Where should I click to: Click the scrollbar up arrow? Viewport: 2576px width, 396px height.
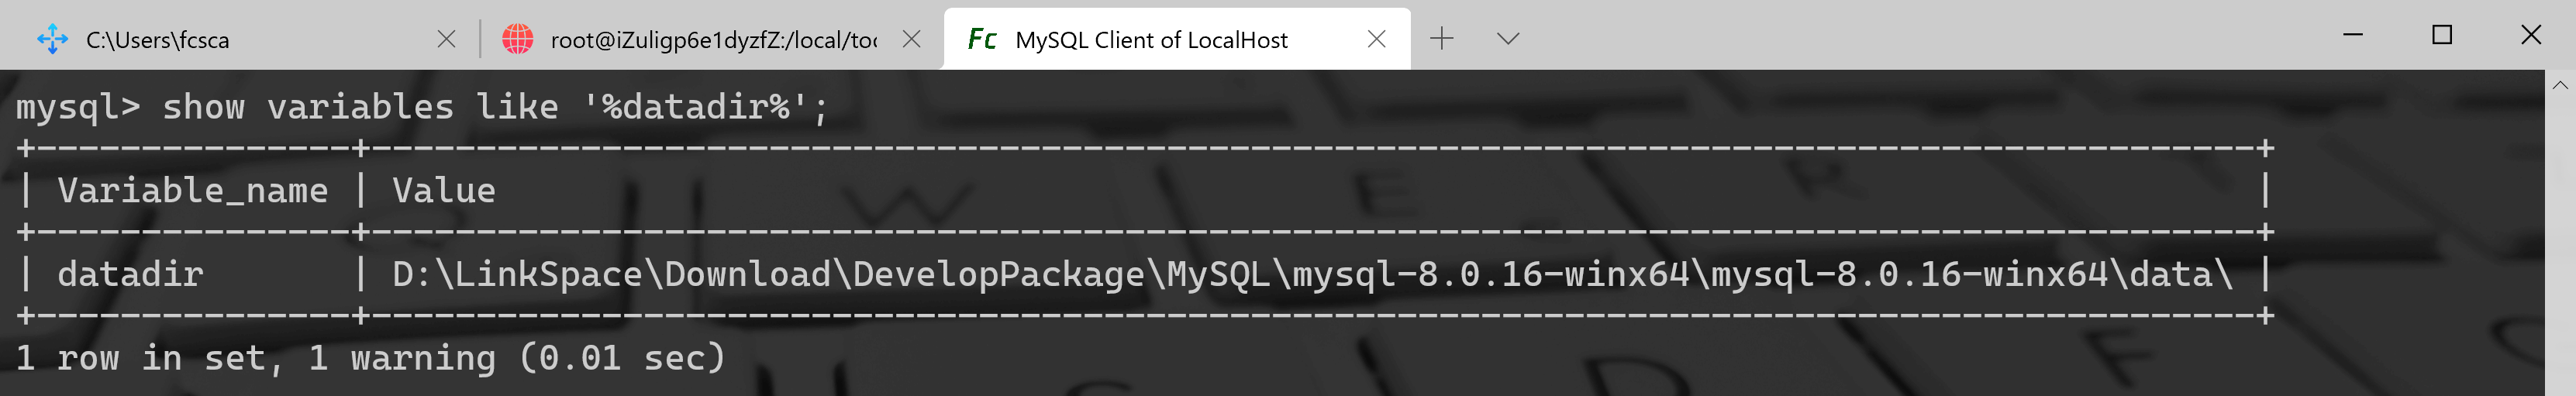(x=2560, y=86)
